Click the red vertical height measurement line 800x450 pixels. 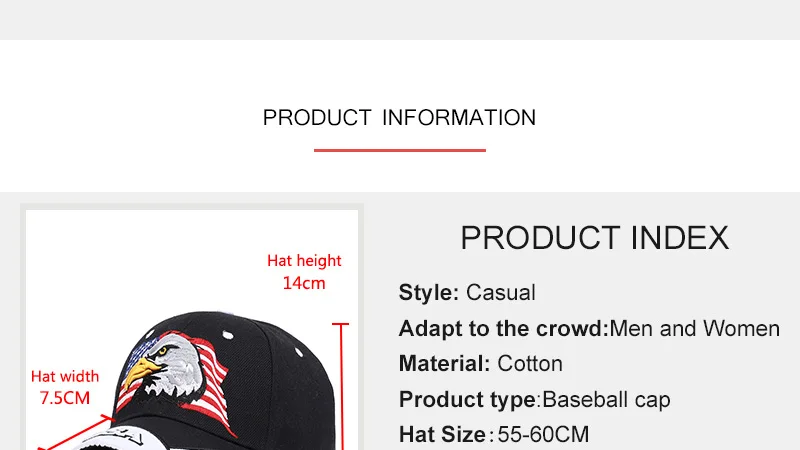pyautogui.click(x=341, y=386)
